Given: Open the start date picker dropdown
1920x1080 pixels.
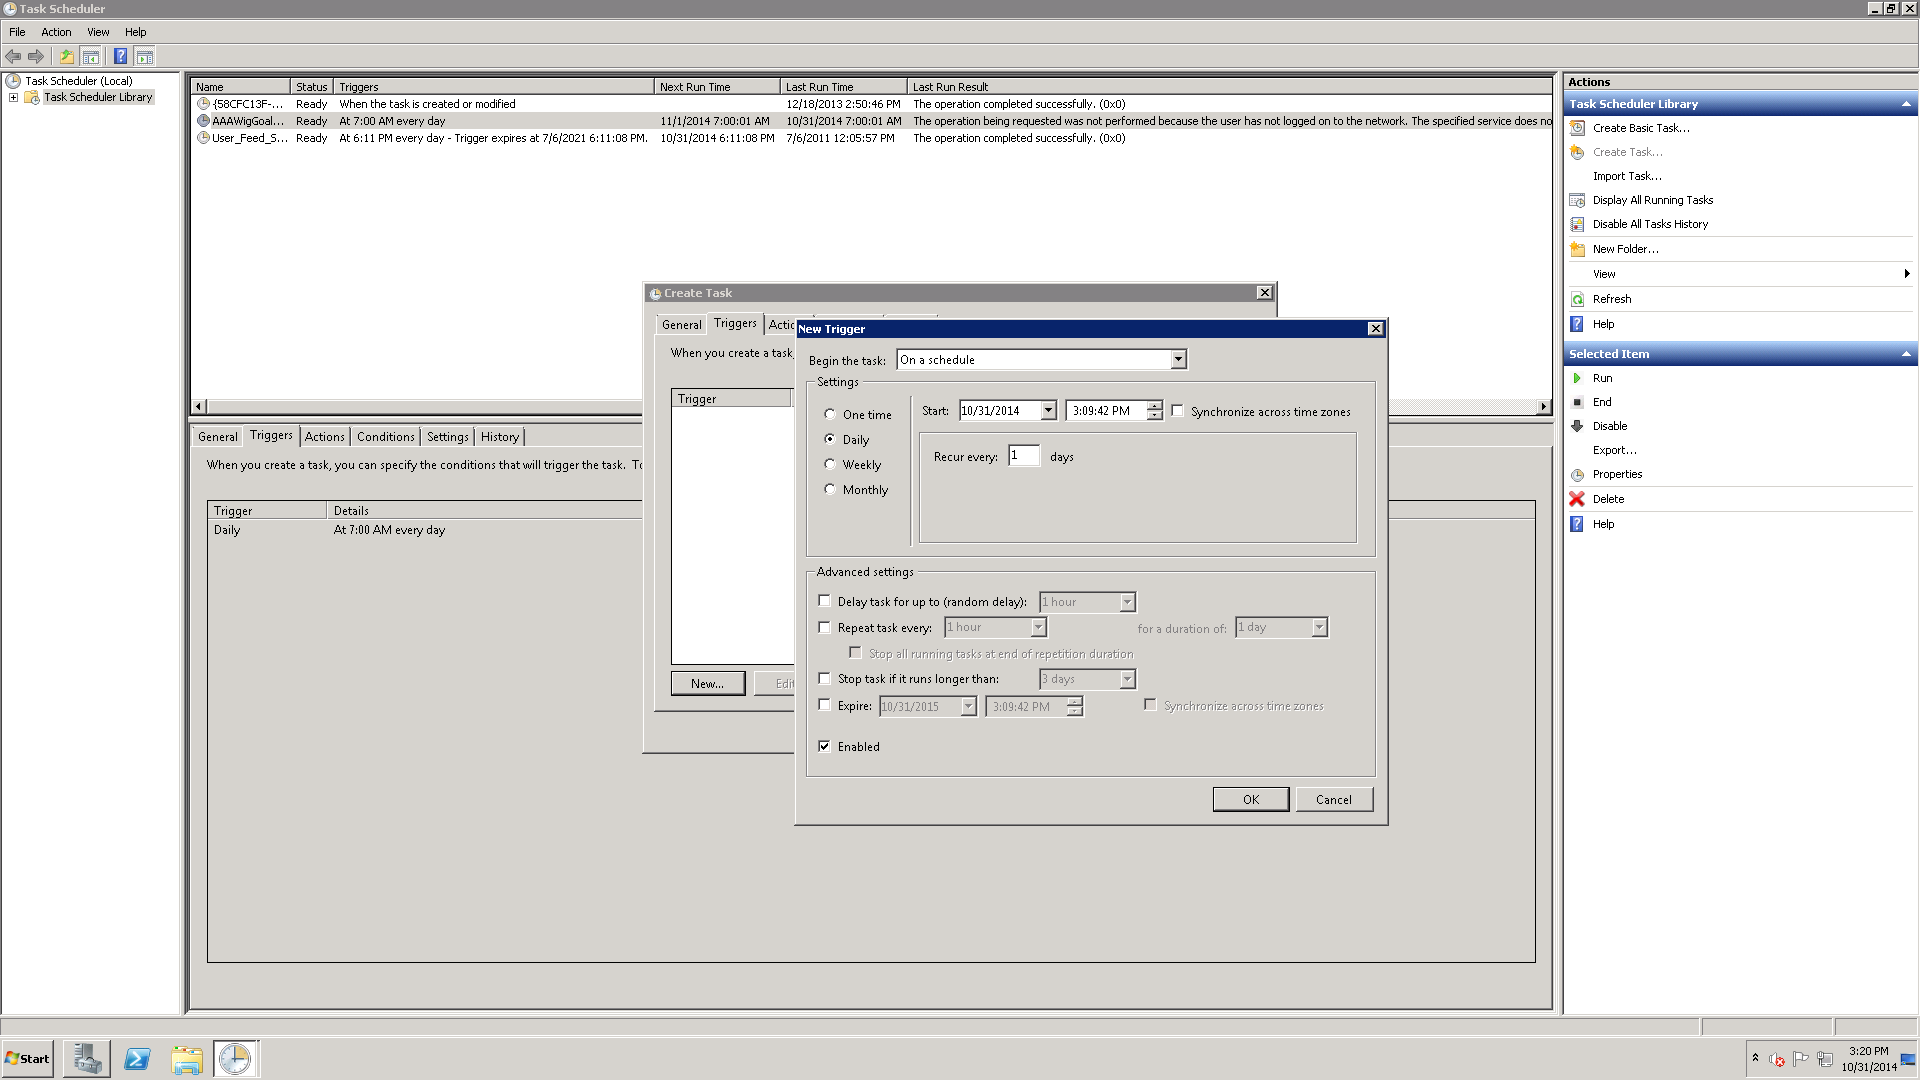Looking at the screenshot, I should 1048,411.
